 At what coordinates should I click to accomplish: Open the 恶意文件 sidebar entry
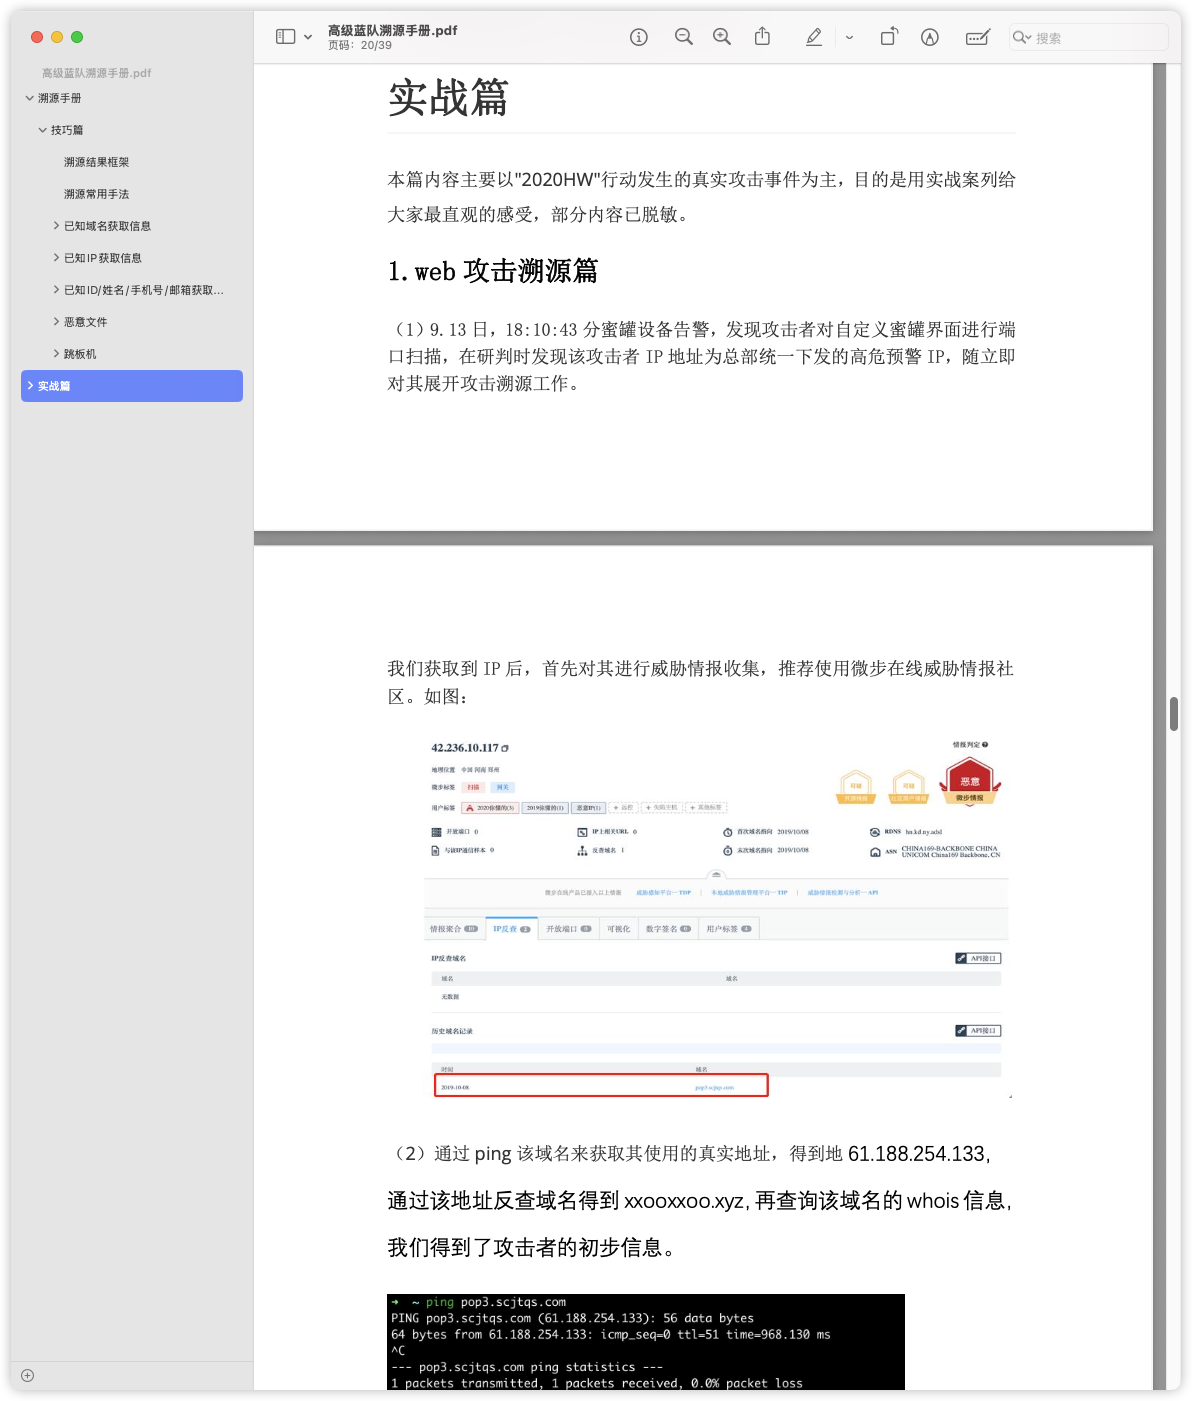[x=84, y=321]
